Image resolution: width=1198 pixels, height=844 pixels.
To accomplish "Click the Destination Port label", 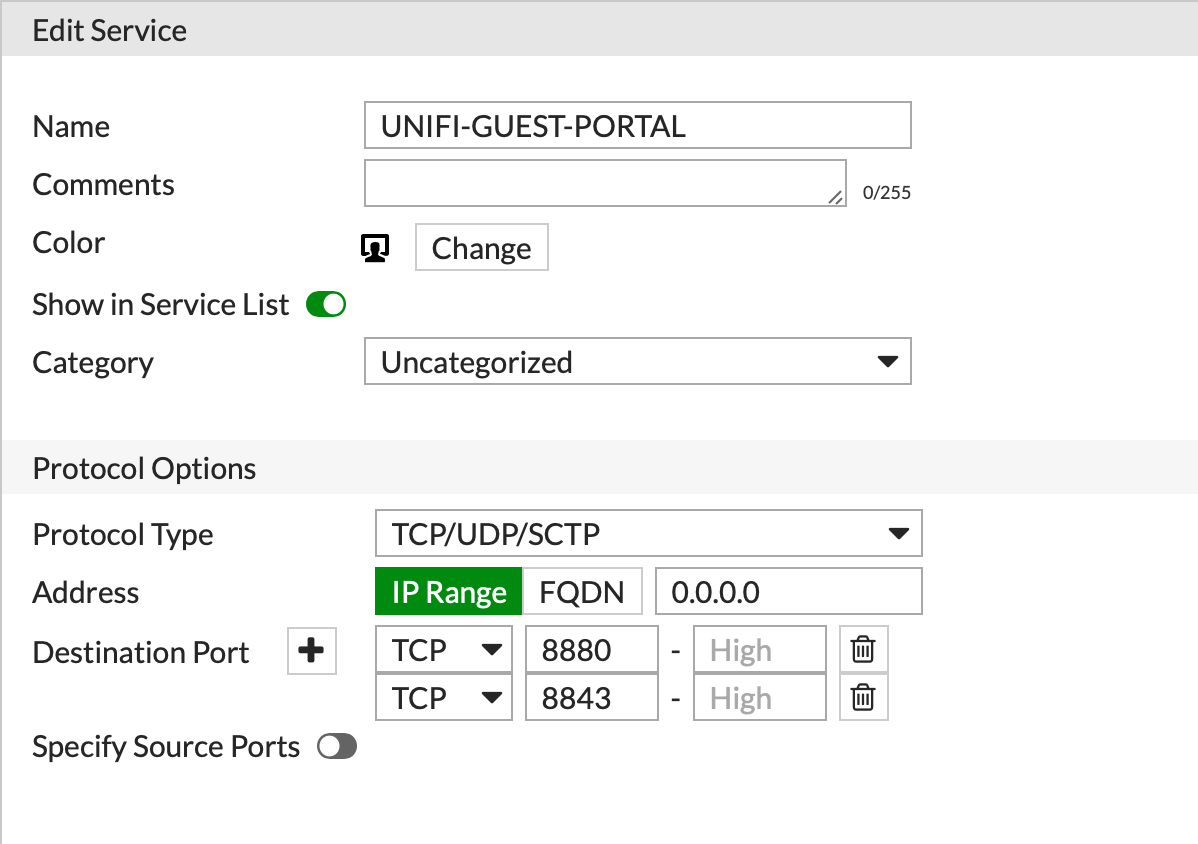I will point(141,652).
